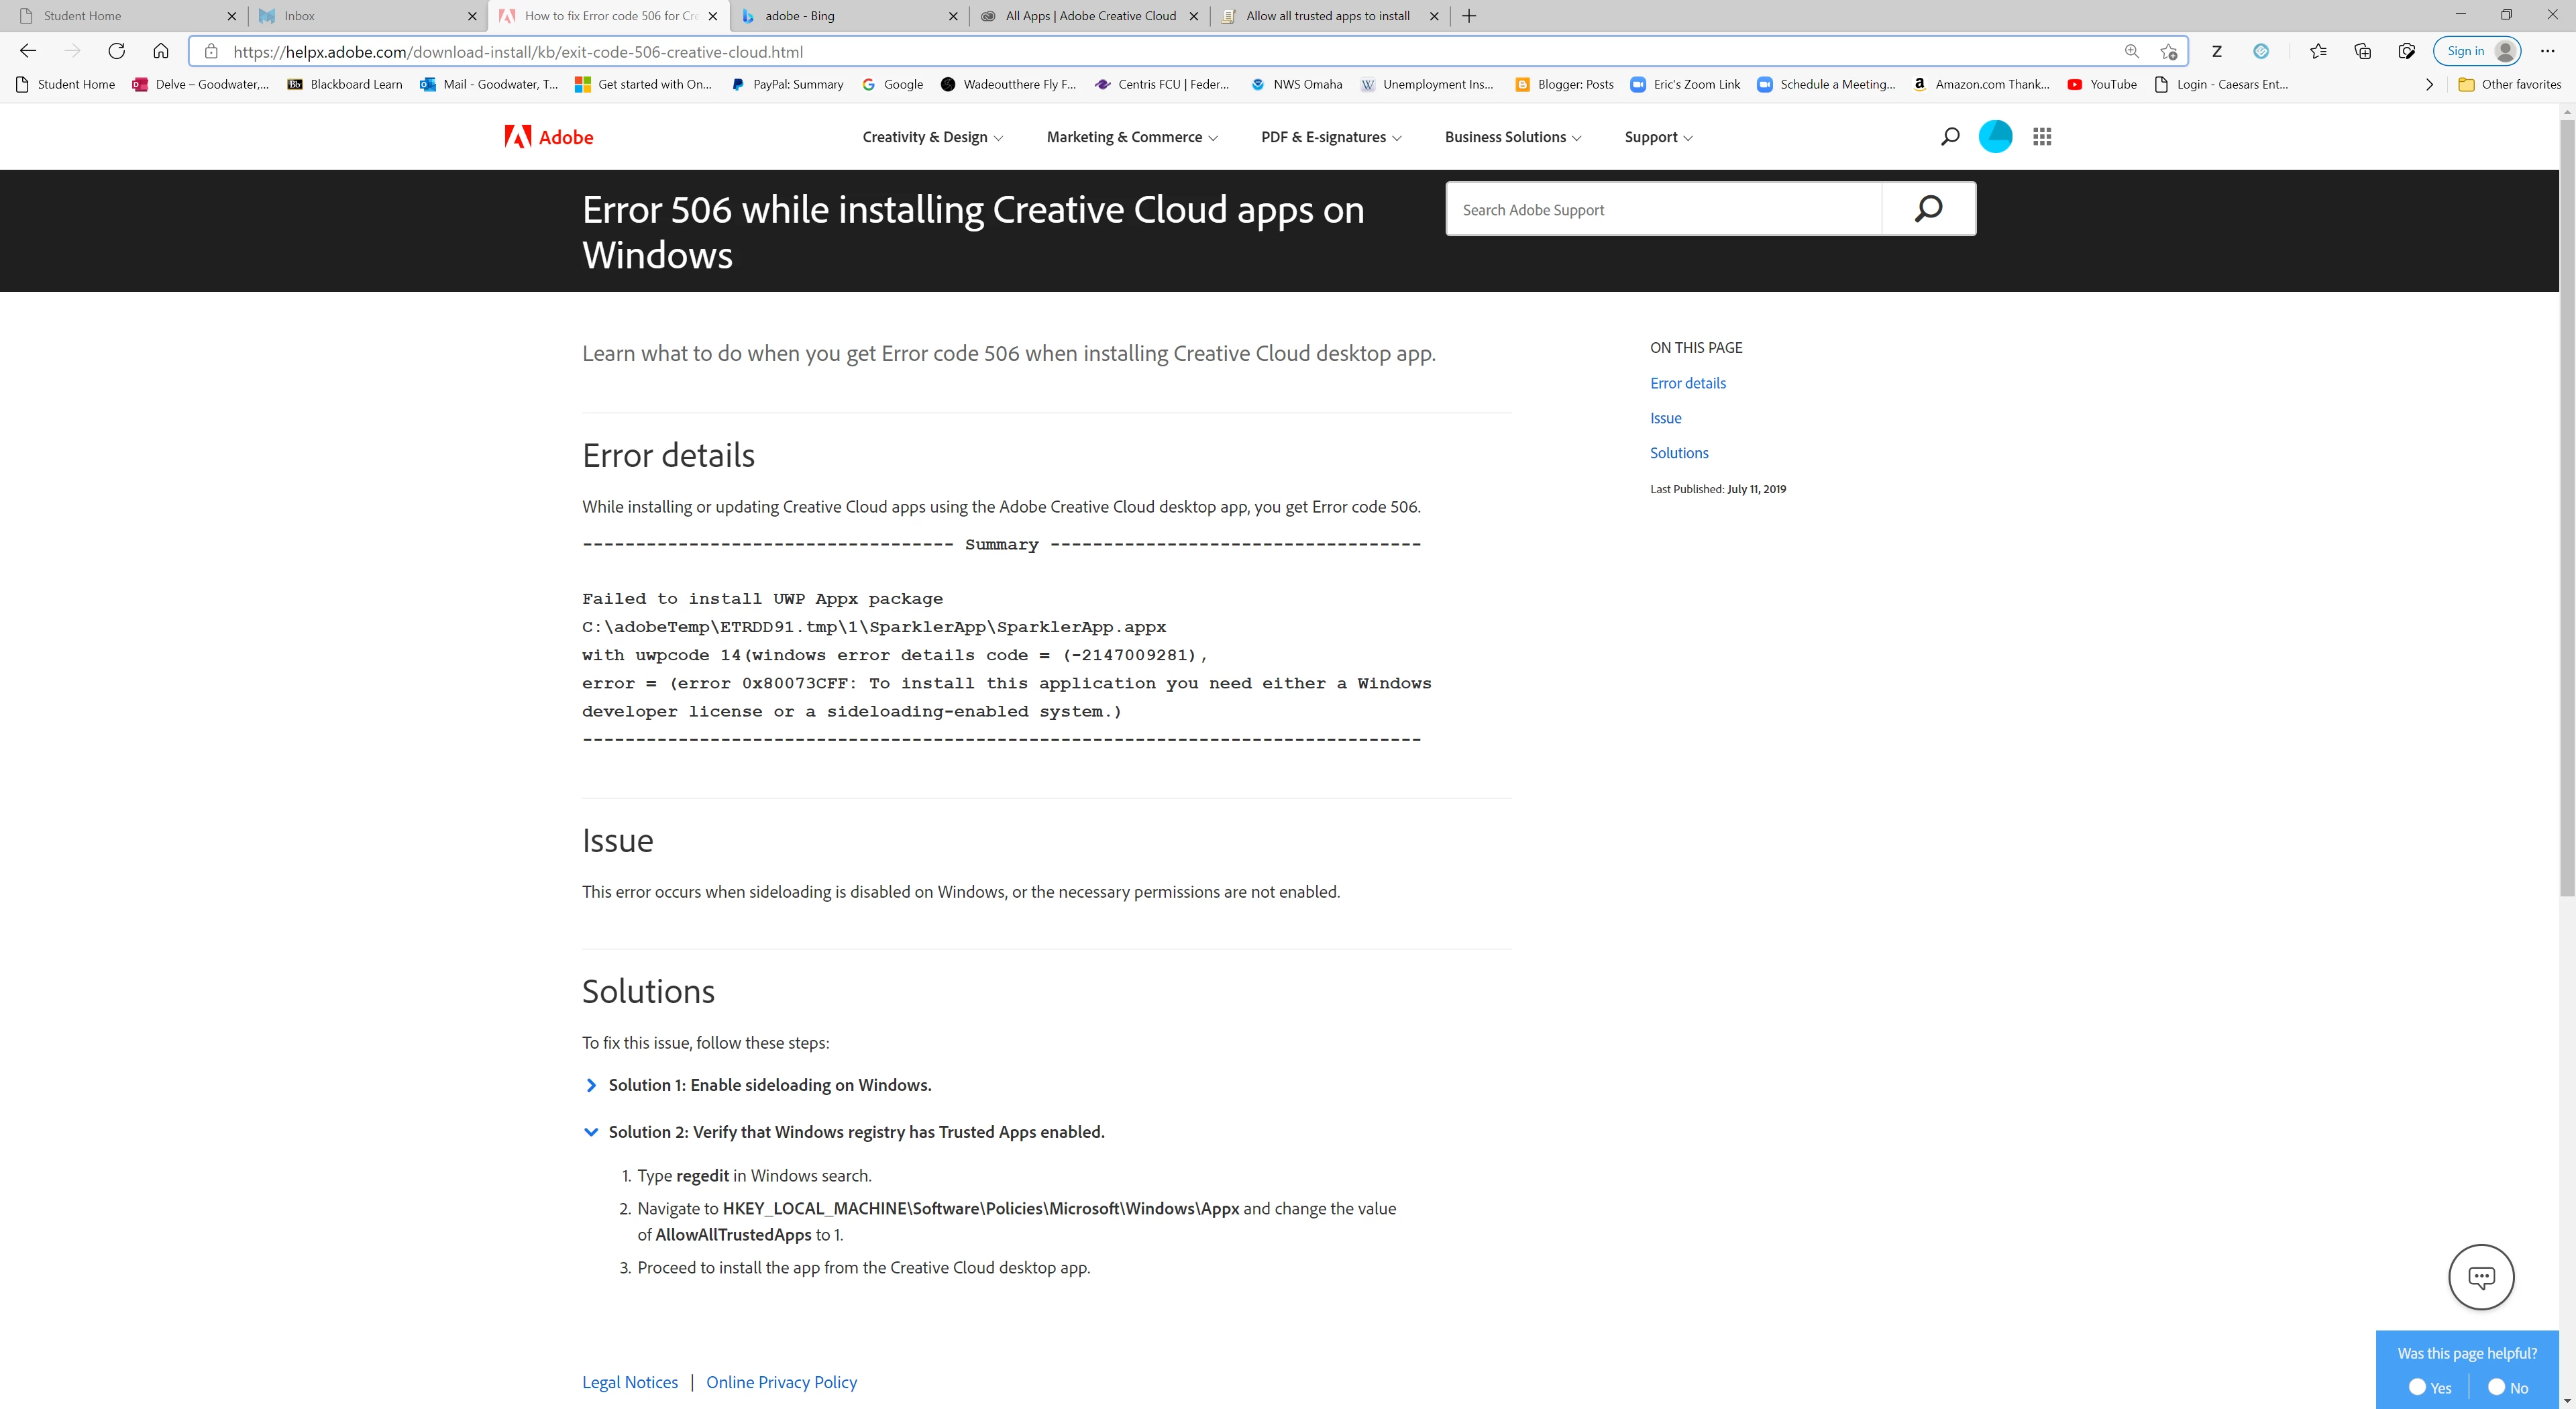Click the Search Adobe Support field

coord(1663,210)
